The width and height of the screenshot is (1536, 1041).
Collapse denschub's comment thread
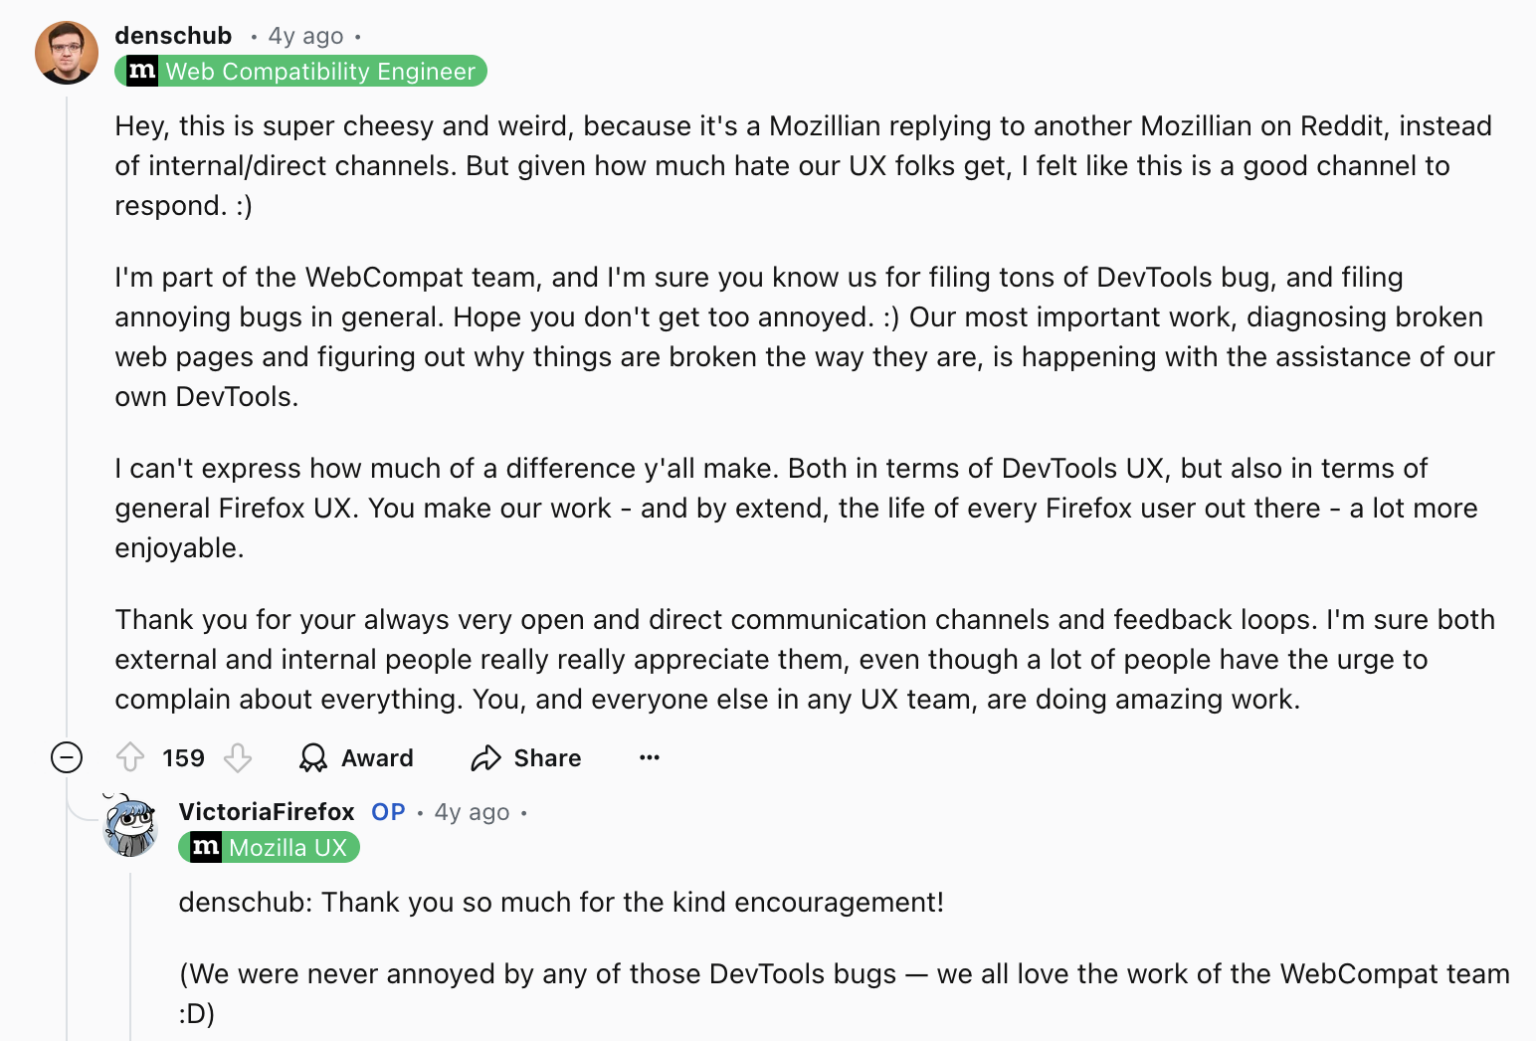point(66,758)
